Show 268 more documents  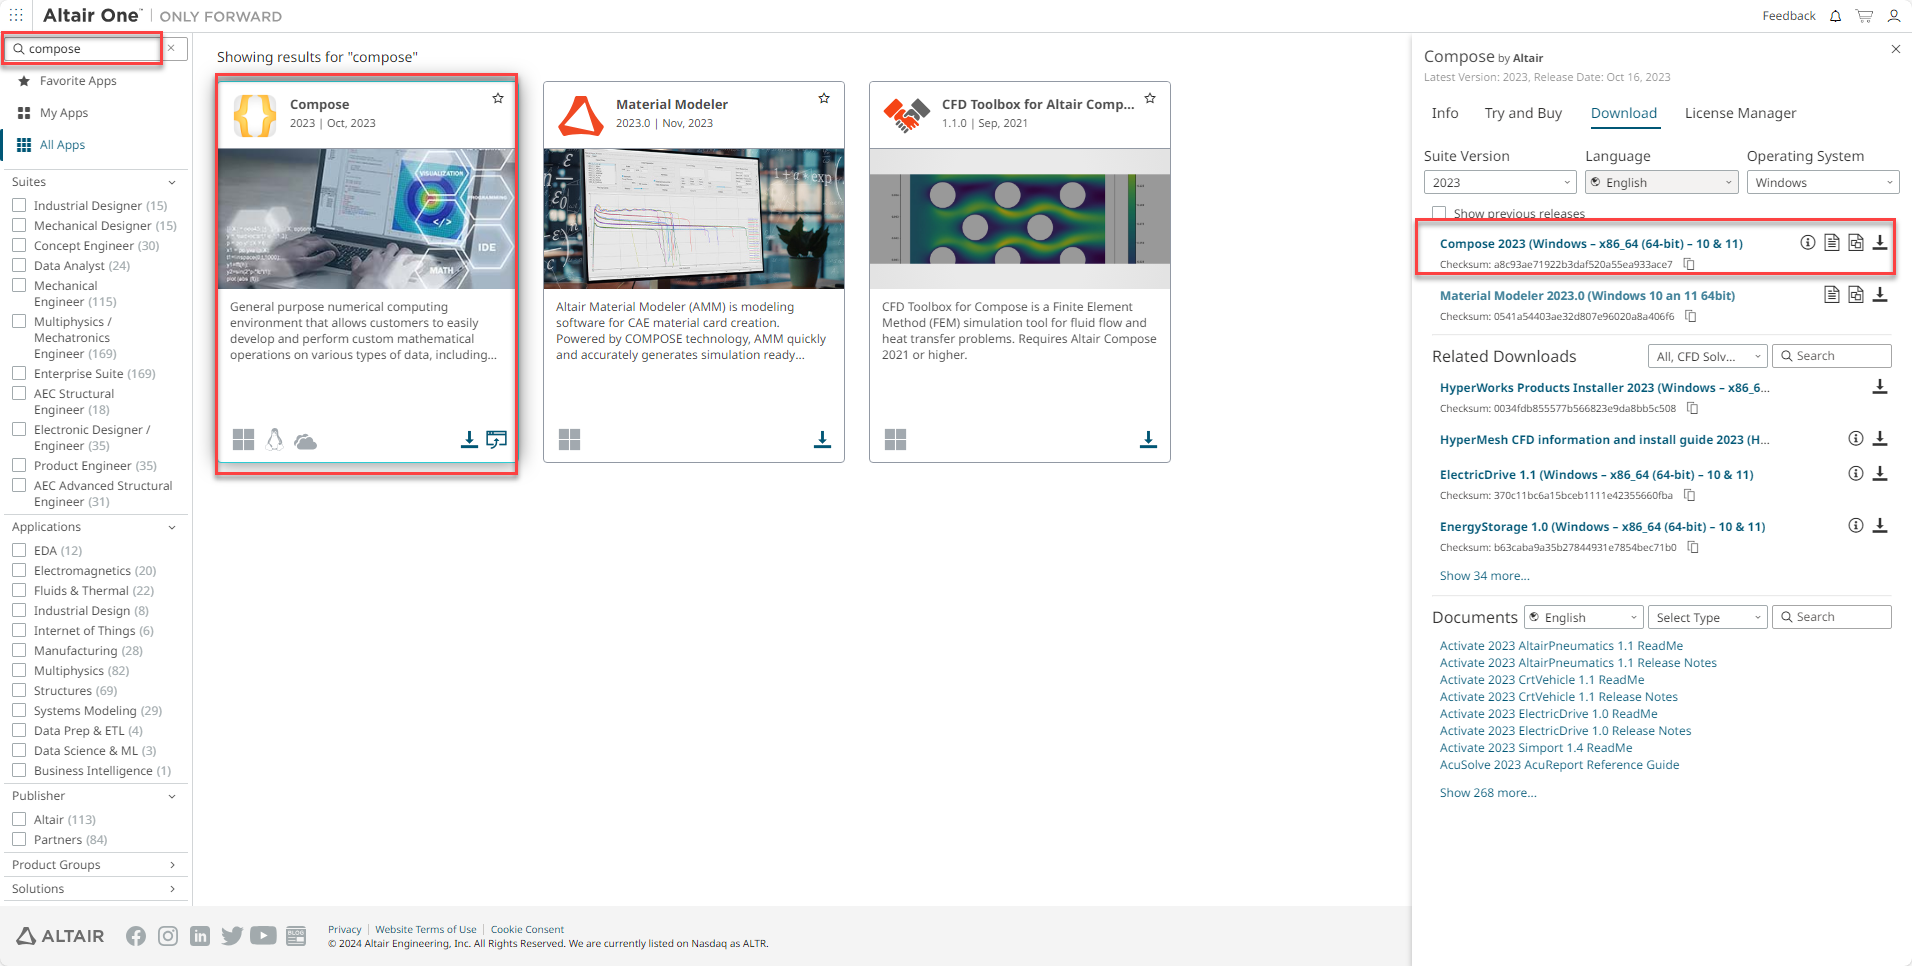point(1488,793)
